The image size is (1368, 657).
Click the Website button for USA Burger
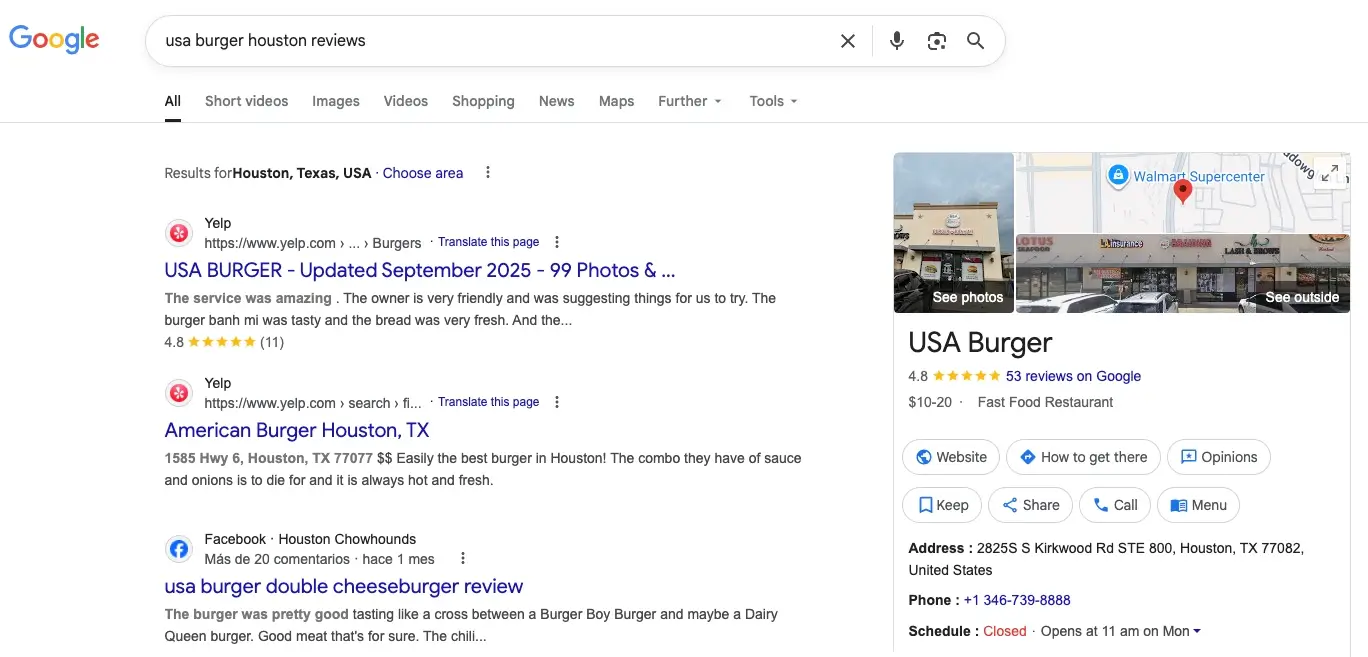[x=950, y=457]
